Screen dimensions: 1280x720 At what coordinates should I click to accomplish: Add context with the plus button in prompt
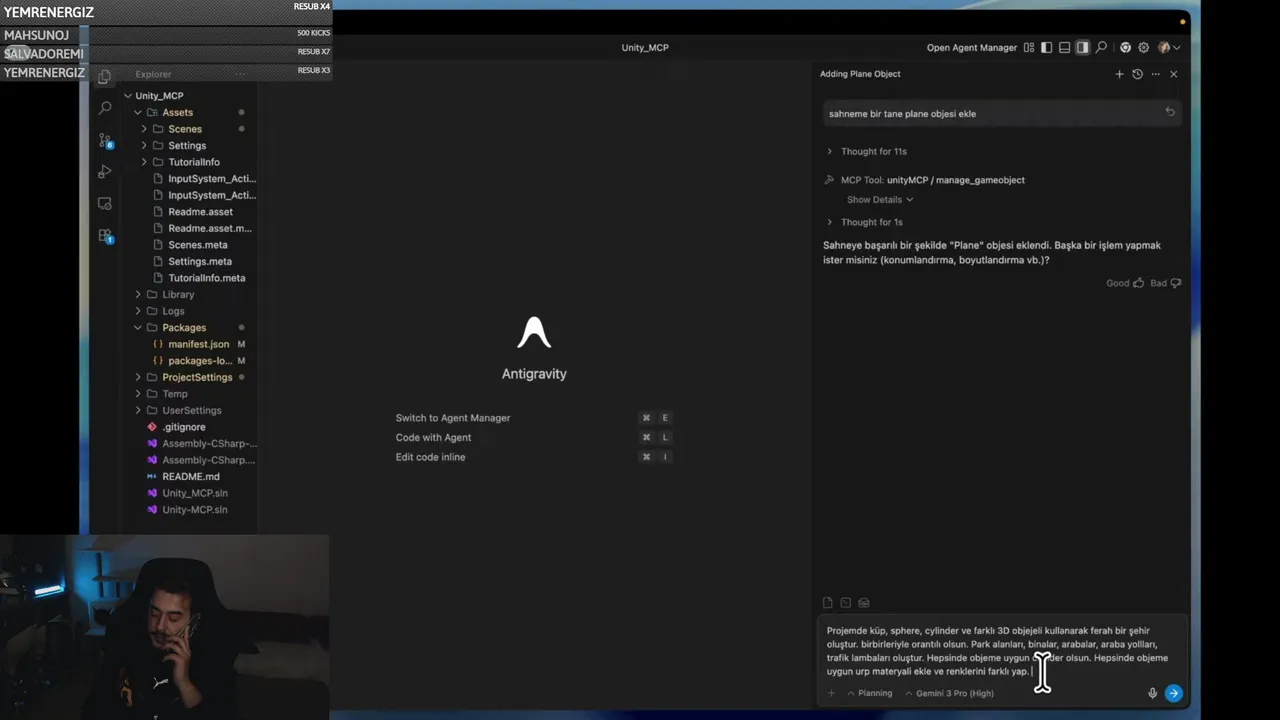click(x=830, y=693)
